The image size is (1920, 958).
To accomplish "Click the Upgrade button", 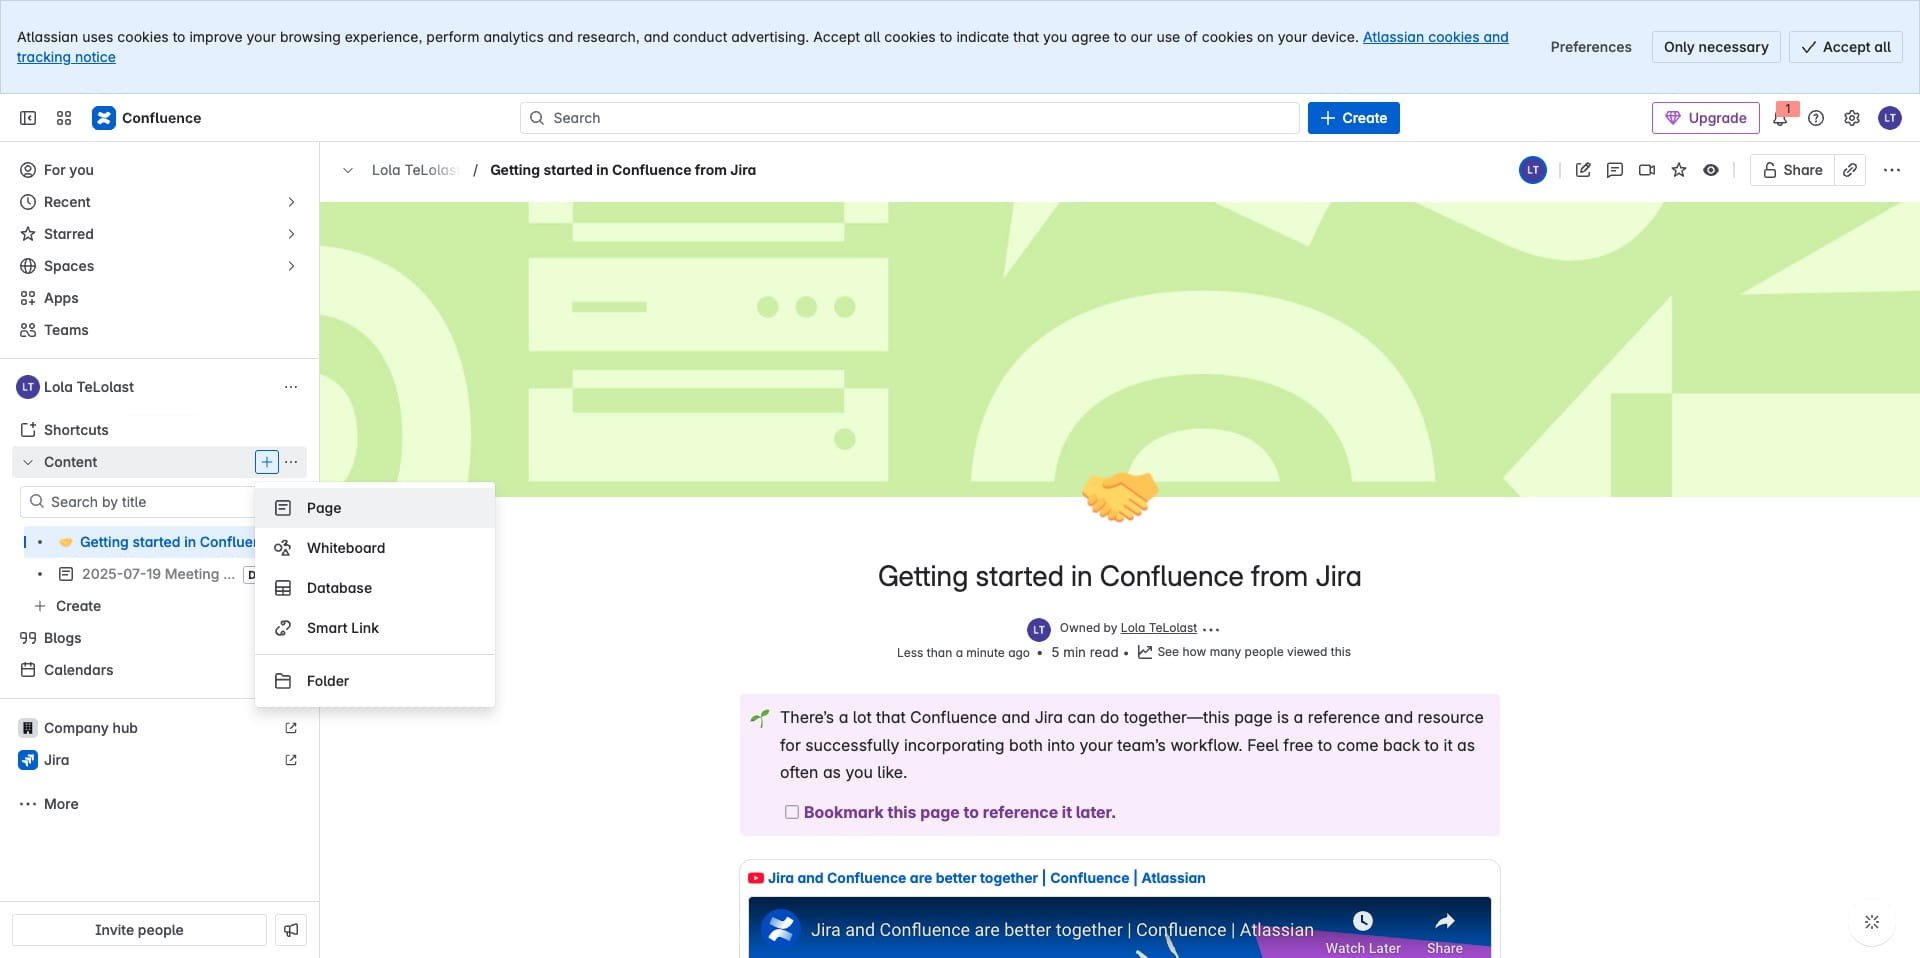I will [1705, 118].
